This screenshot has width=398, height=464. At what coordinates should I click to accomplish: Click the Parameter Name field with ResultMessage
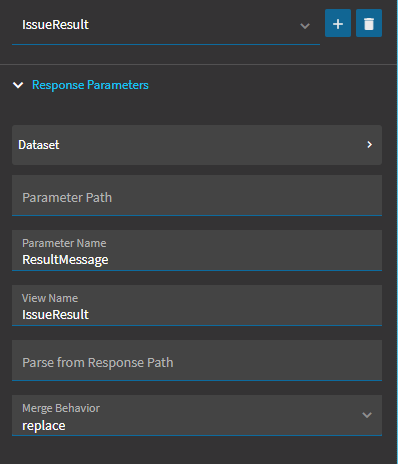click(197, 250)
